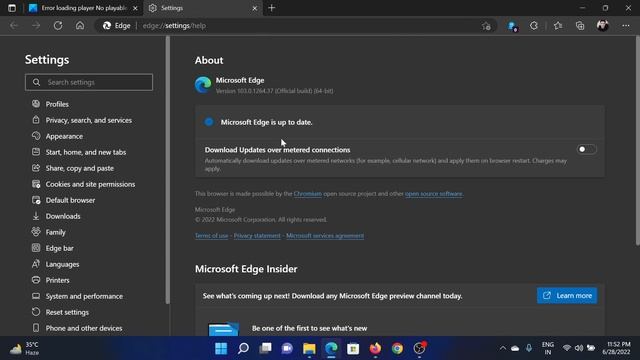
Task: Click the browser back arrow
Action: pos(14,26)
